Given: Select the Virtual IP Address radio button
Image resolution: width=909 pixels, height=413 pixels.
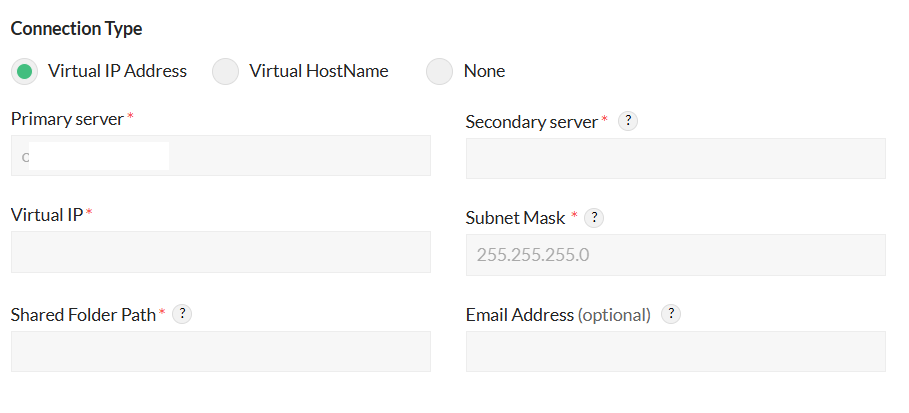Looking at the screenshot, I should [x=25, y=71].
